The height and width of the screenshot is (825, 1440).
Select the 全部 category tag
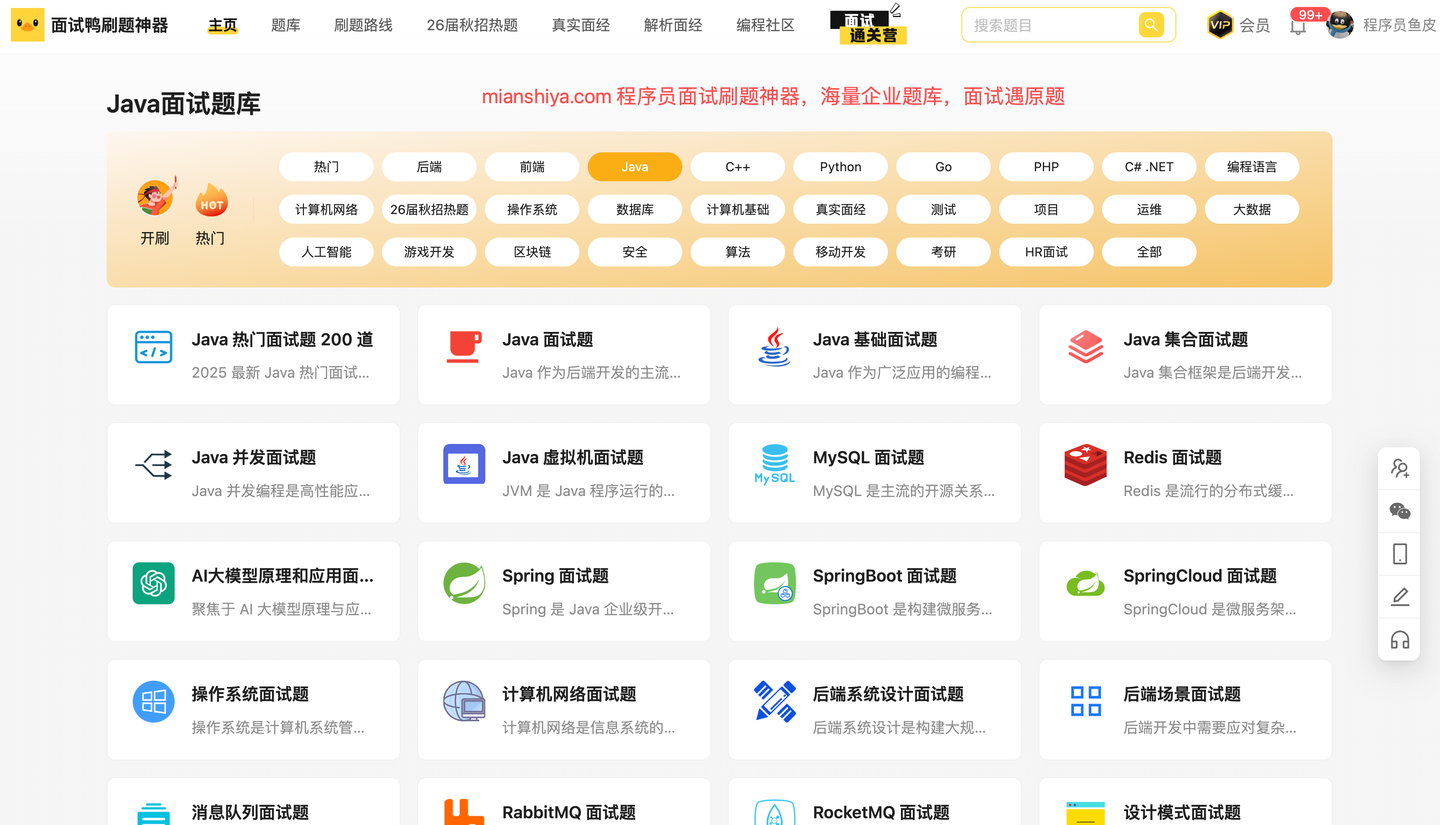(x=1150, y=252)
